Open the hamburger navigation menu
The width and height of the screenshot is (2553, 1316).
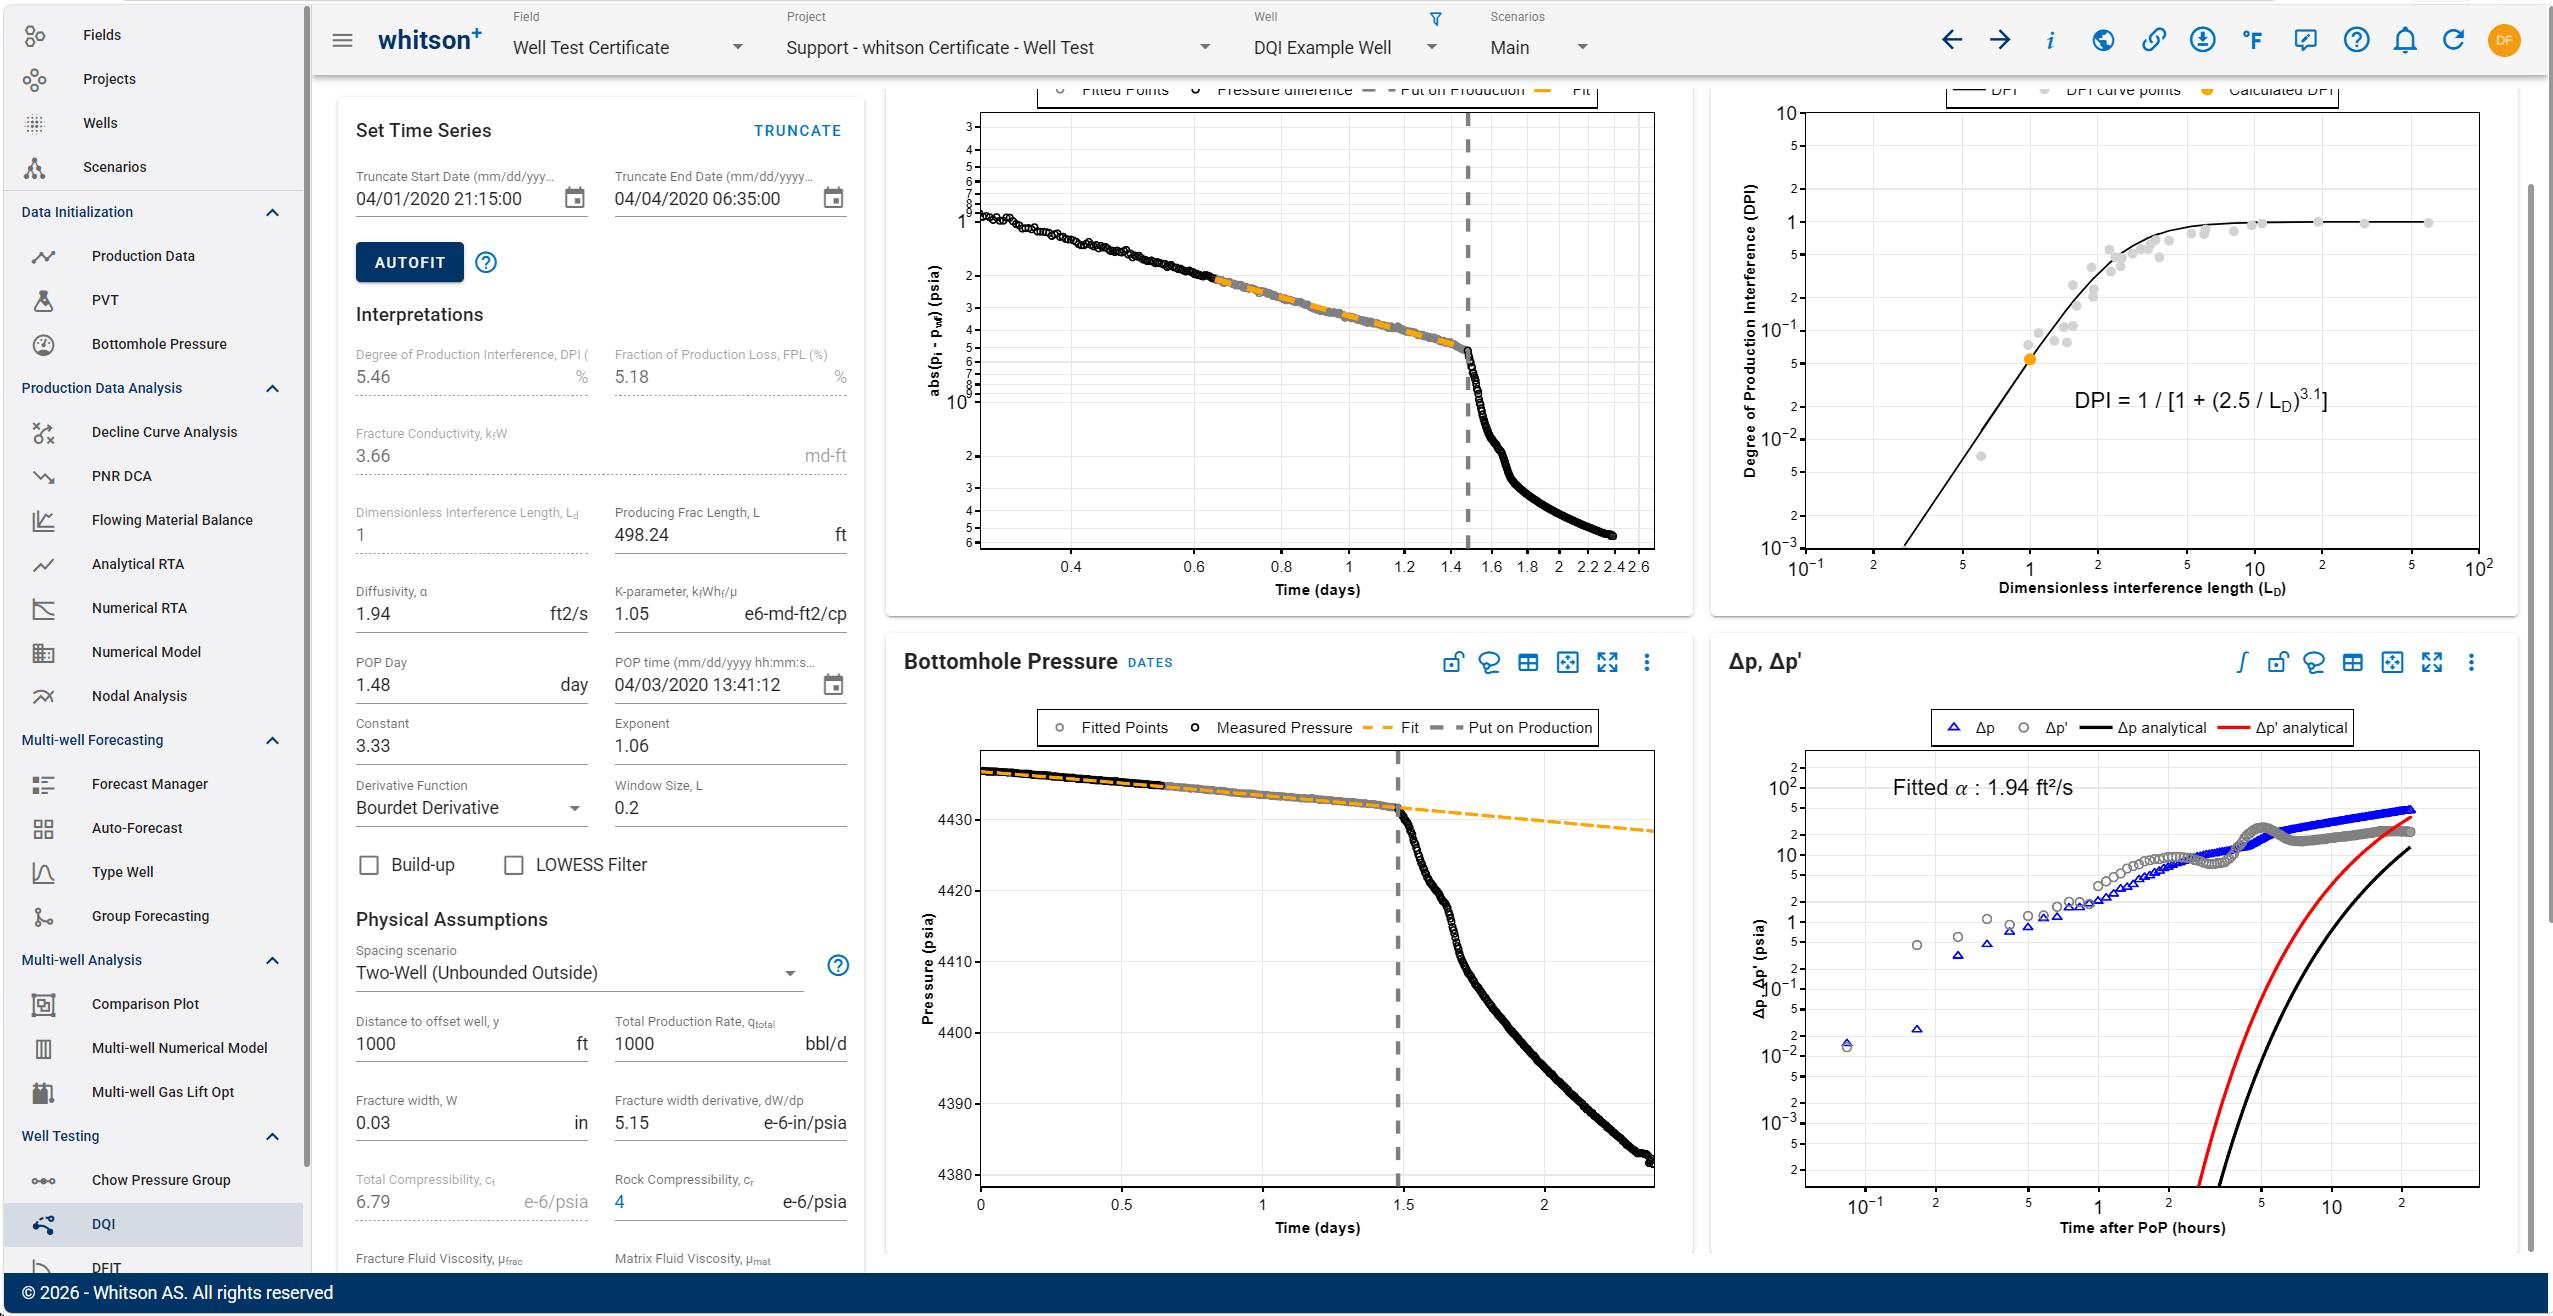pos(342,41)
